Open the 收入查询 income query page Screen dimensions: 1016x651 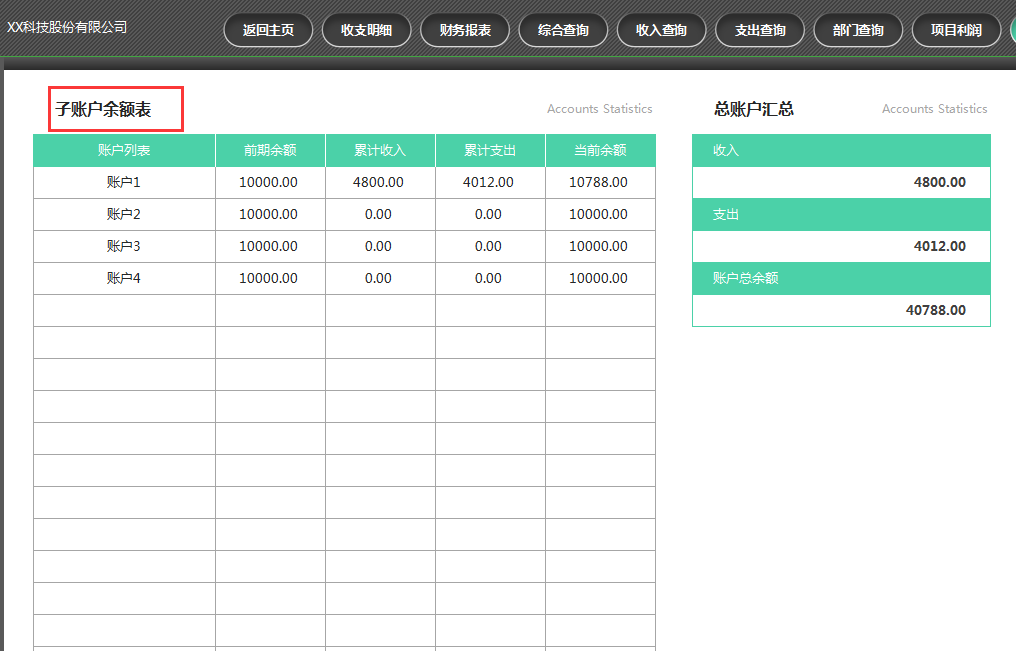(661, 29)
